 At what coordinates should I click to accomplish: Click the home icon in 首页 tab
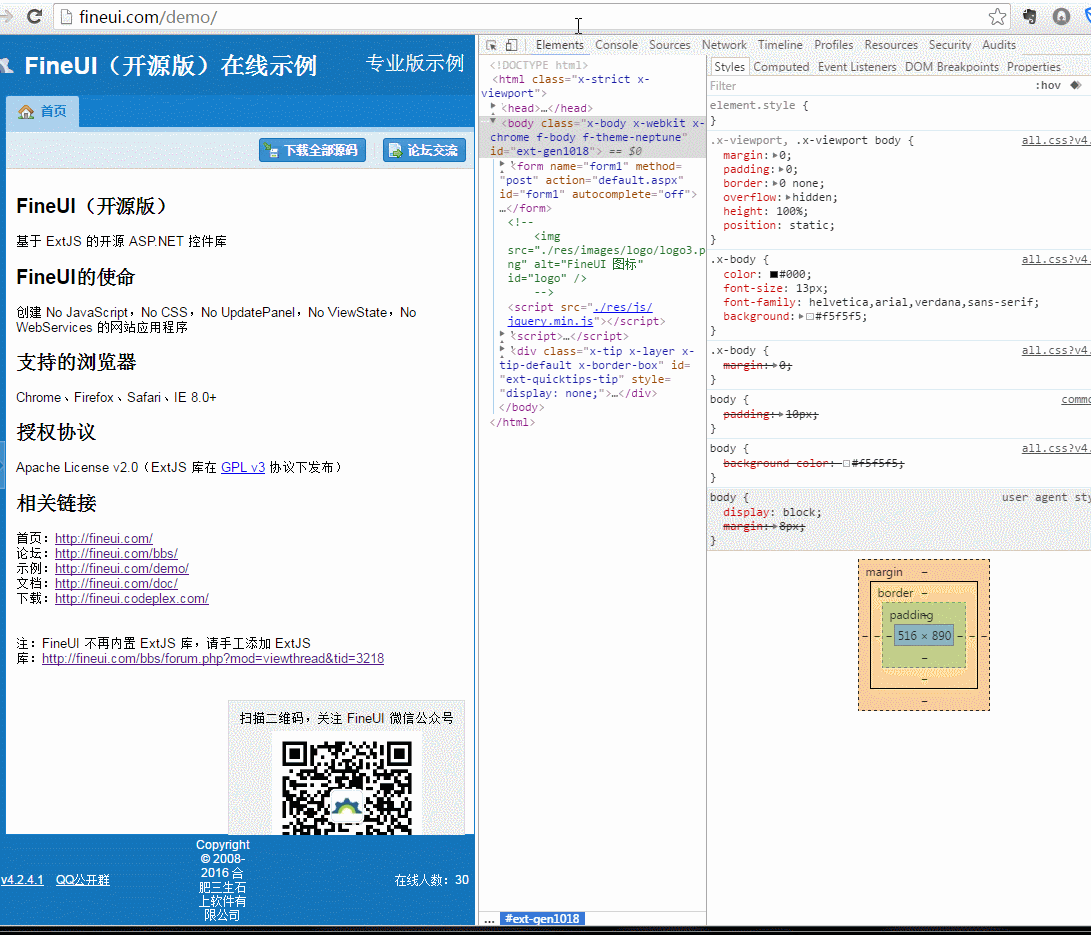(x=26, y=112)
